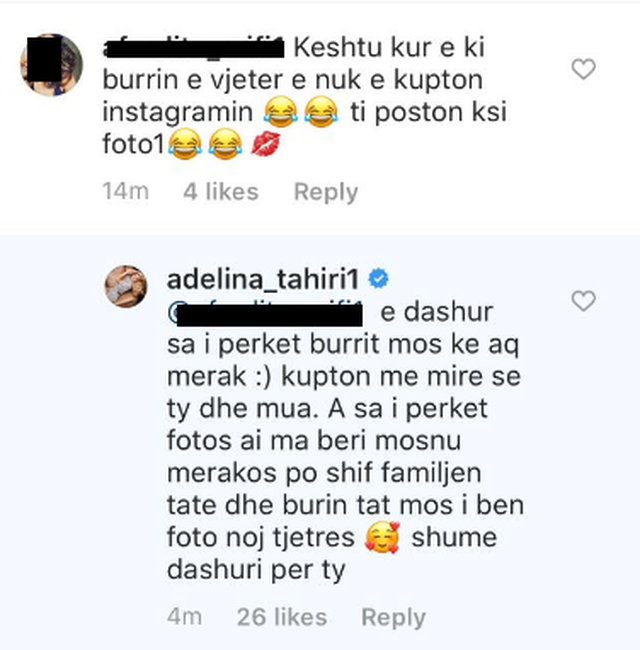Click the kiss lips emoji
Screen dimensions: 640x650
pyautogui.click(x=266, y=144)
